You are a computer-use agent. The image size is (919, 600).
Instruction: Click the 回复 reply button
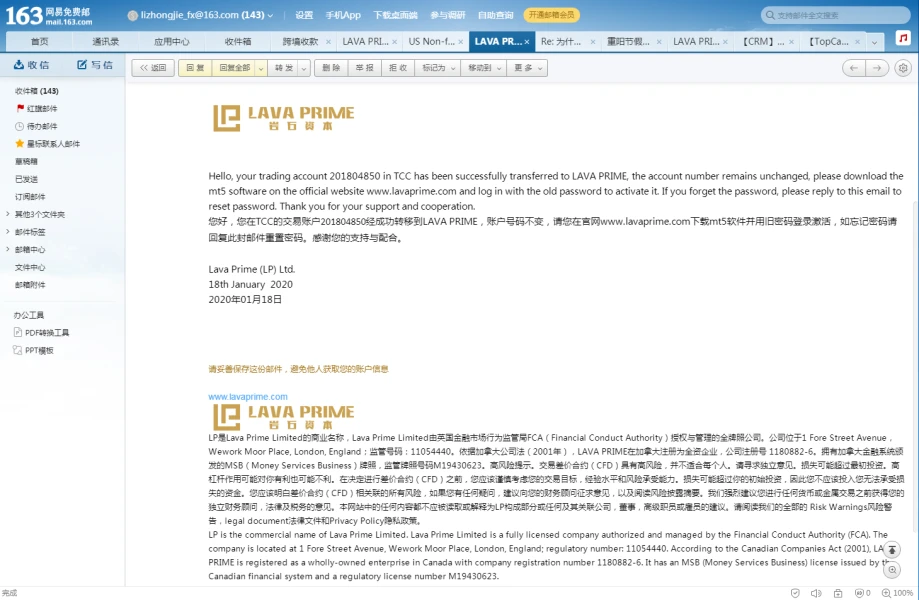point(195,68)
